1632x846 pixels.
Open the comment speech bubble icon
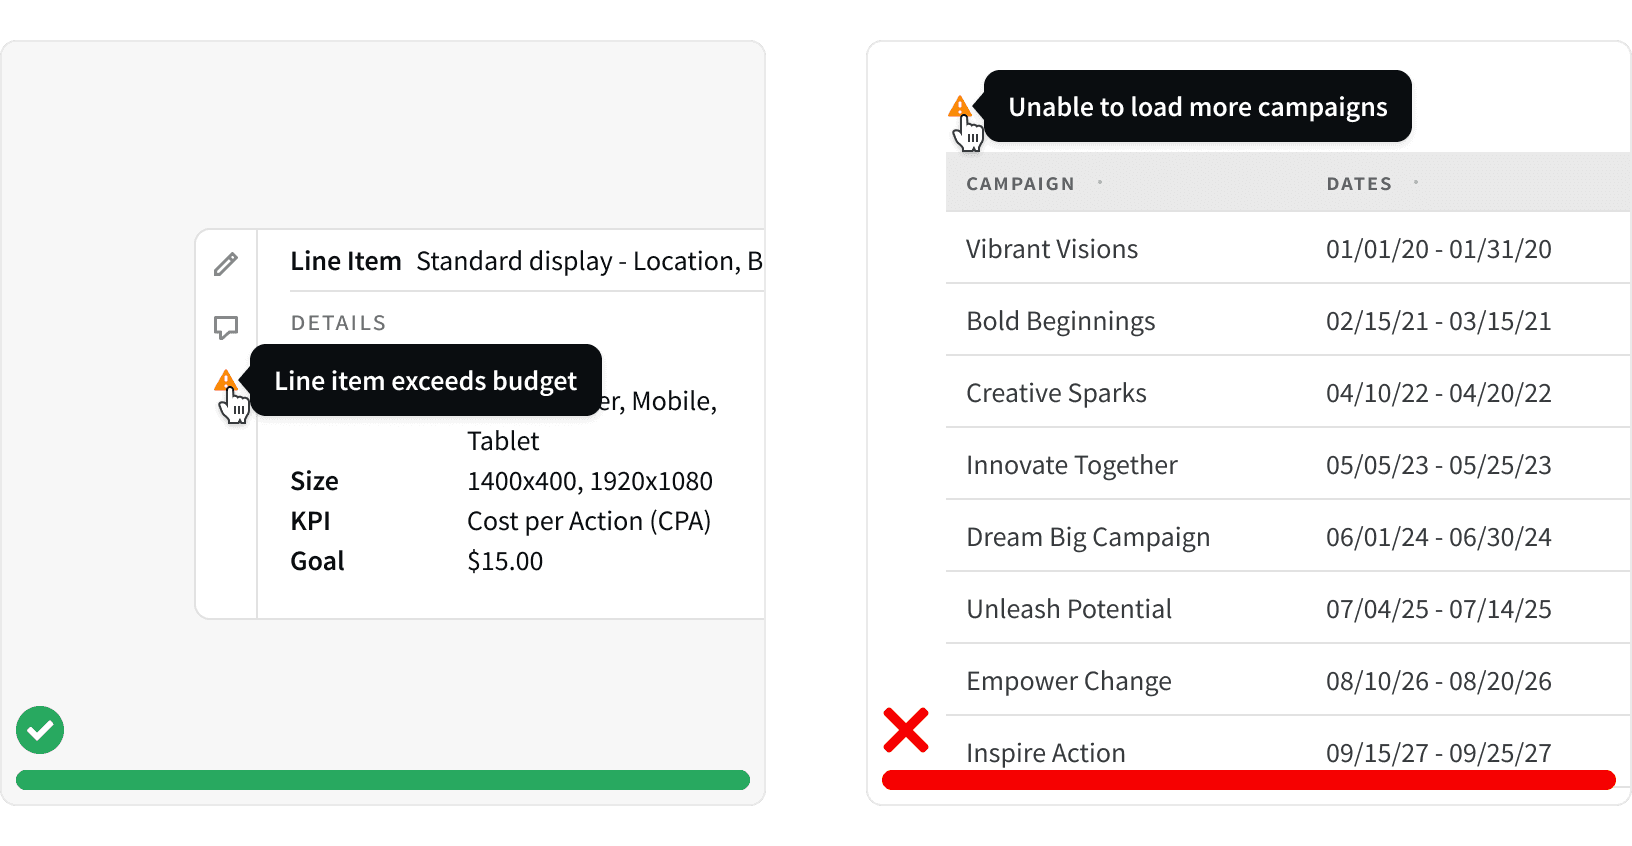226,327
